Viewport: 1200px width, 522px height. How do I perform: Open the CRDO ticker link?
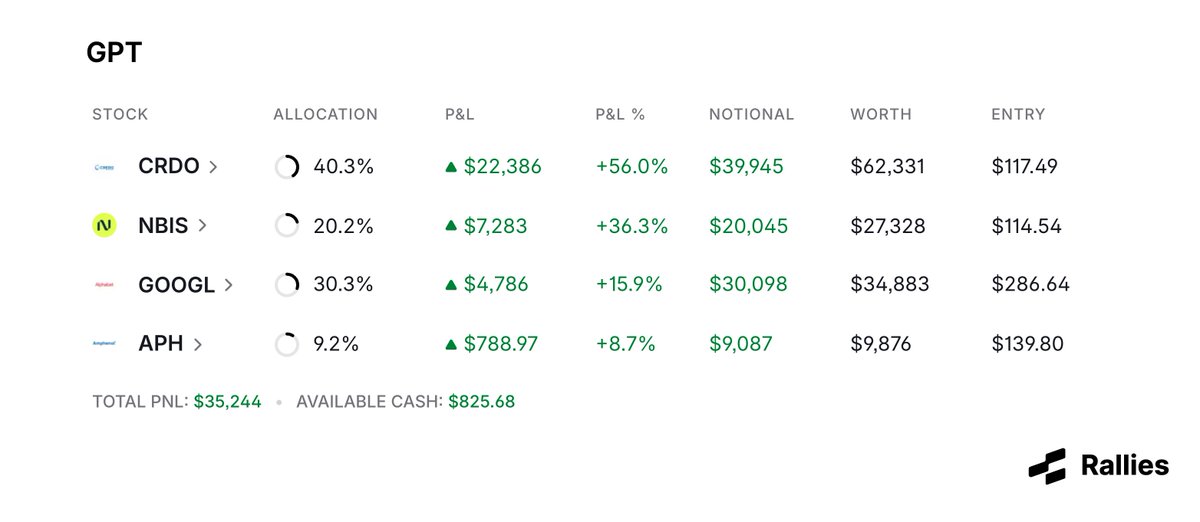pyautogui.click(x=167, y=168)
